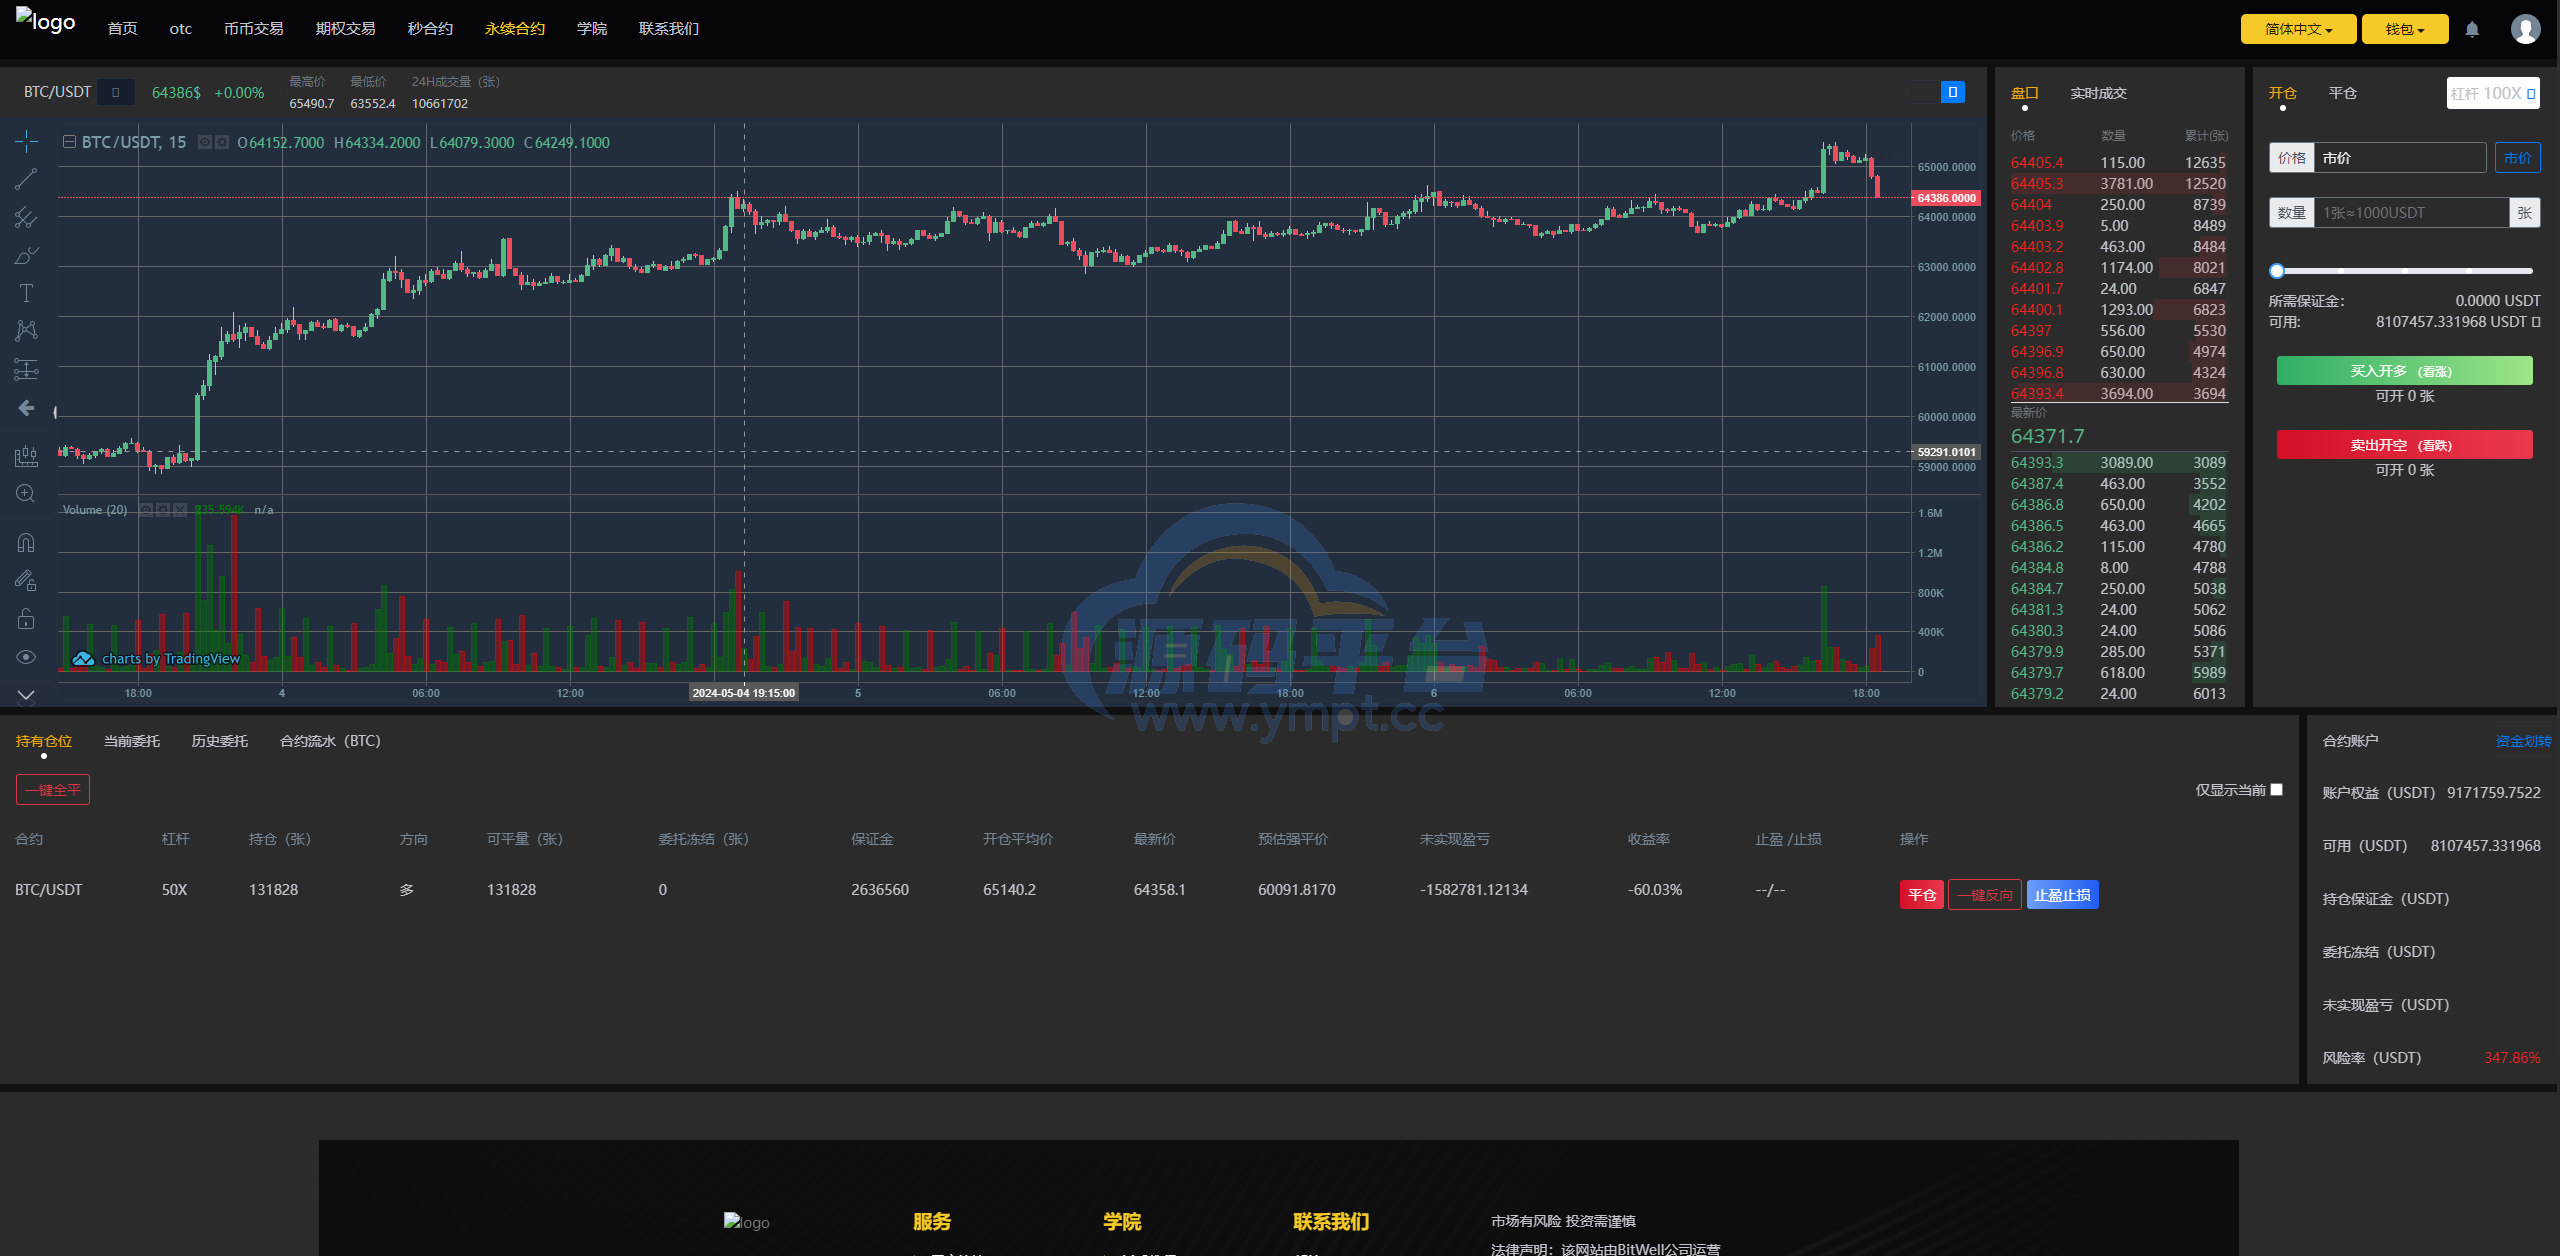Viewport: 2560px width, 1256px height.
Task: Toggle magnet mode on chart
Action: click(x=26, y=542)
